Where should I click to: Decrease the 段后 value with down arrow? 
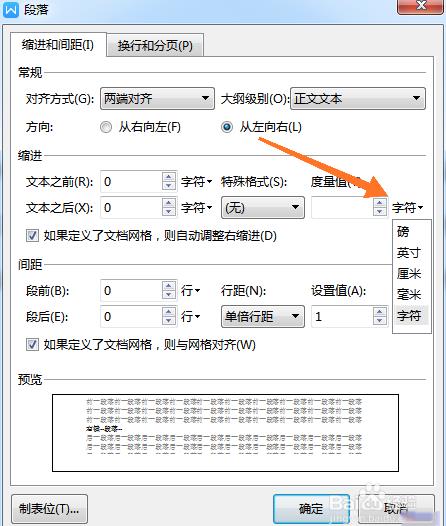pyautogui.click(x=169, y=321)
